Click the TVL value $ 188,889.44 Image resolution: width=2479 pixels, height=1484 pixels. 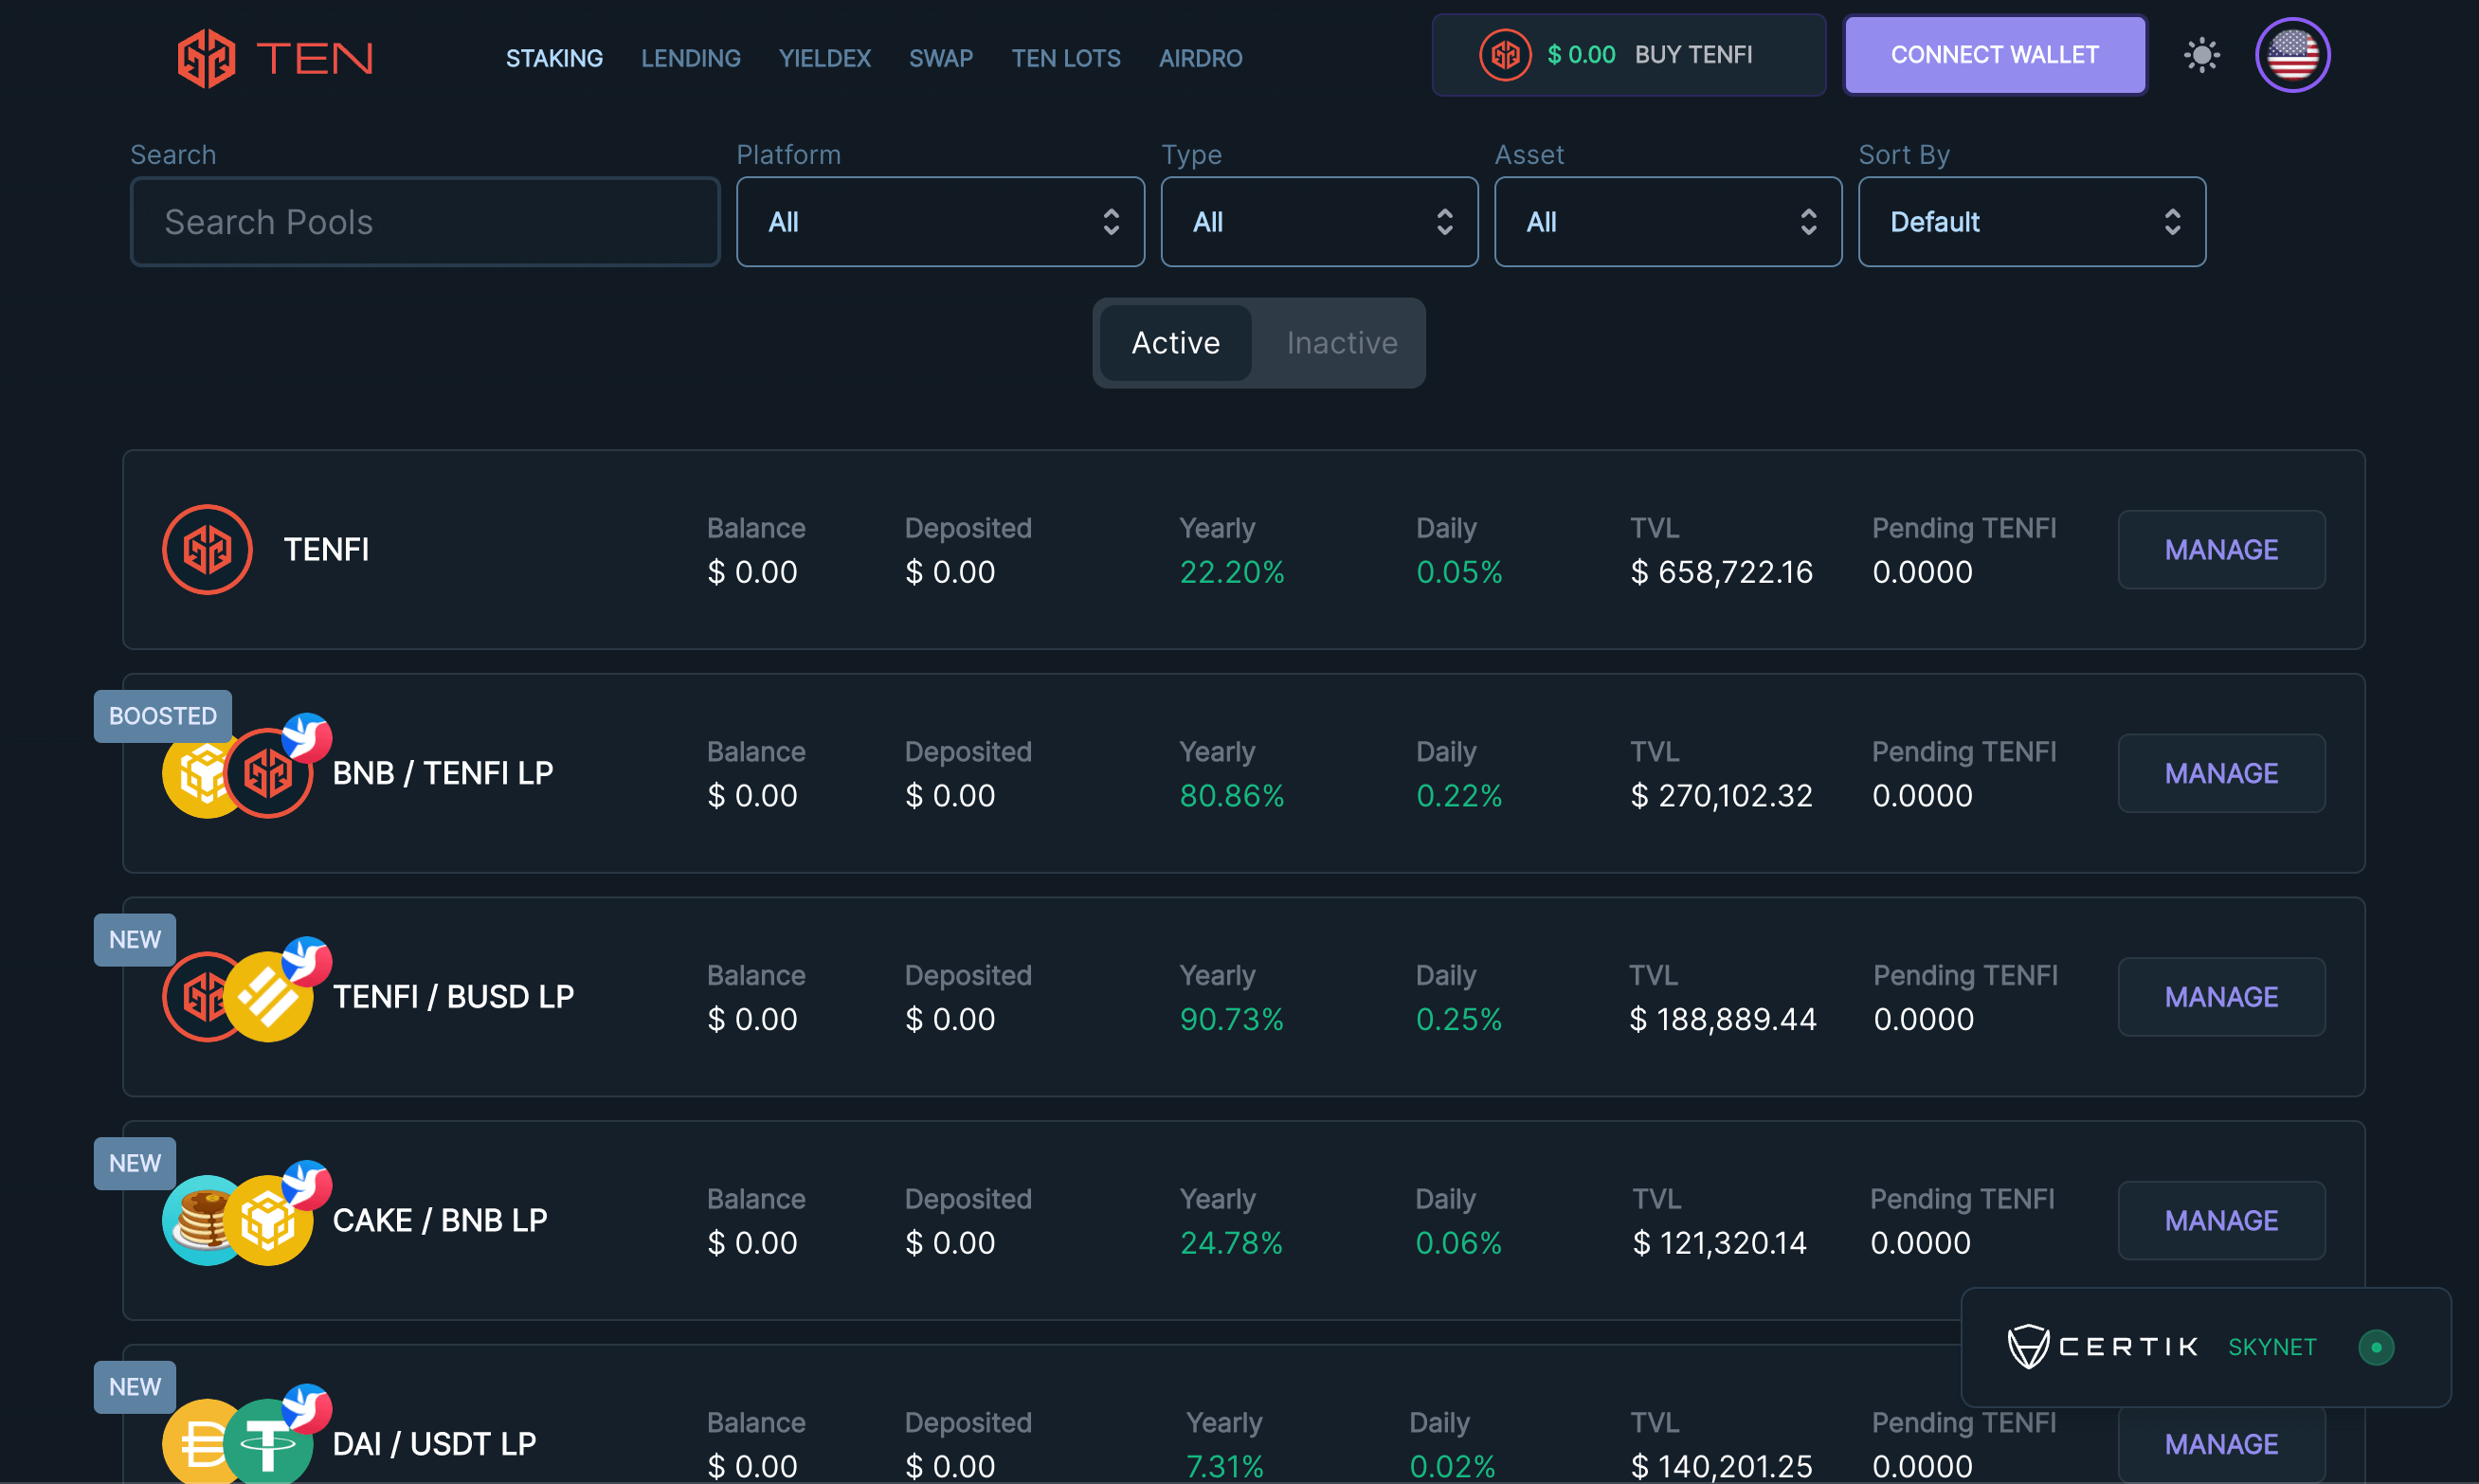pos(1722,1019)
